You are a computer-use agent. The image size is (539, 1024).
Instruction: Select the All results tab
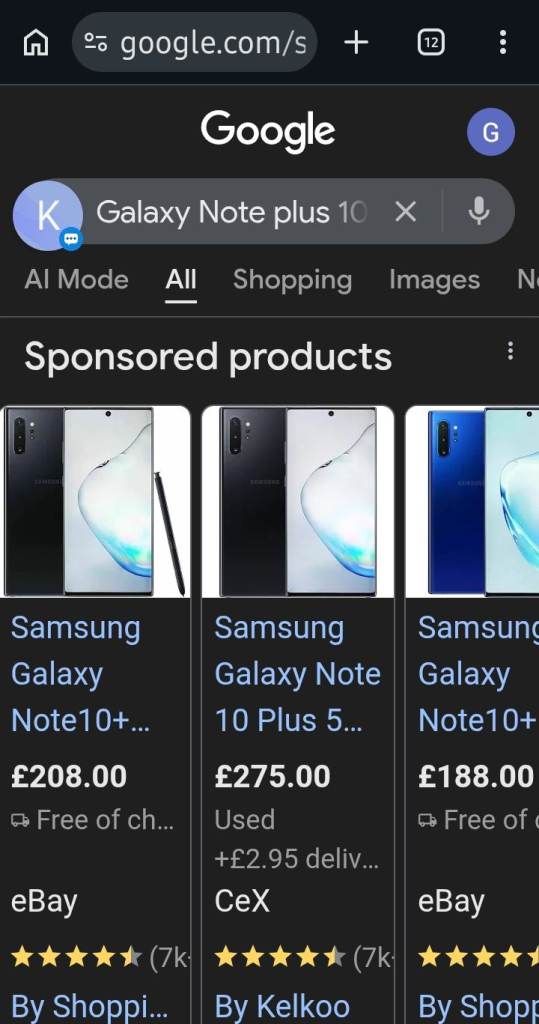click(x=181, y=280)
